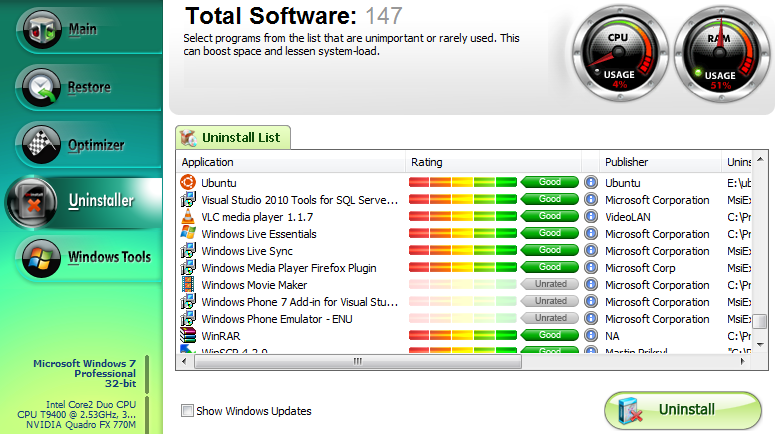Click the WinRAR books icon
The image size is (777, 434).
pyautogui.click(x=188, y=335)
